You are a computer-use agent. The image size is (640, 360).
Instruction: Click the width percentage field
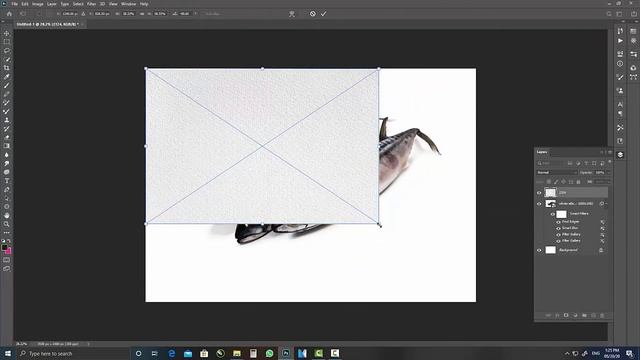point(128,13)
